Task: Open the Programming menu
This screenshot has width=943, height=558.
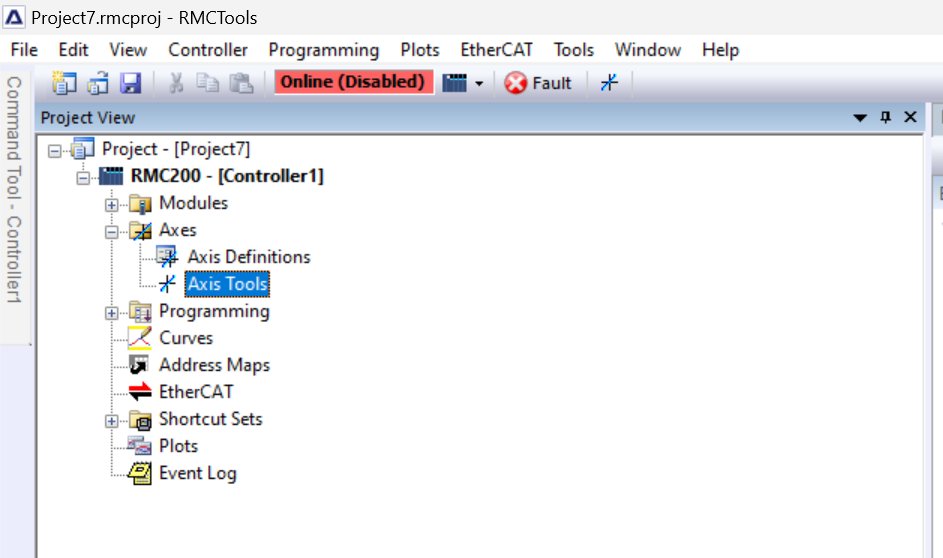Action: [324, 50]
